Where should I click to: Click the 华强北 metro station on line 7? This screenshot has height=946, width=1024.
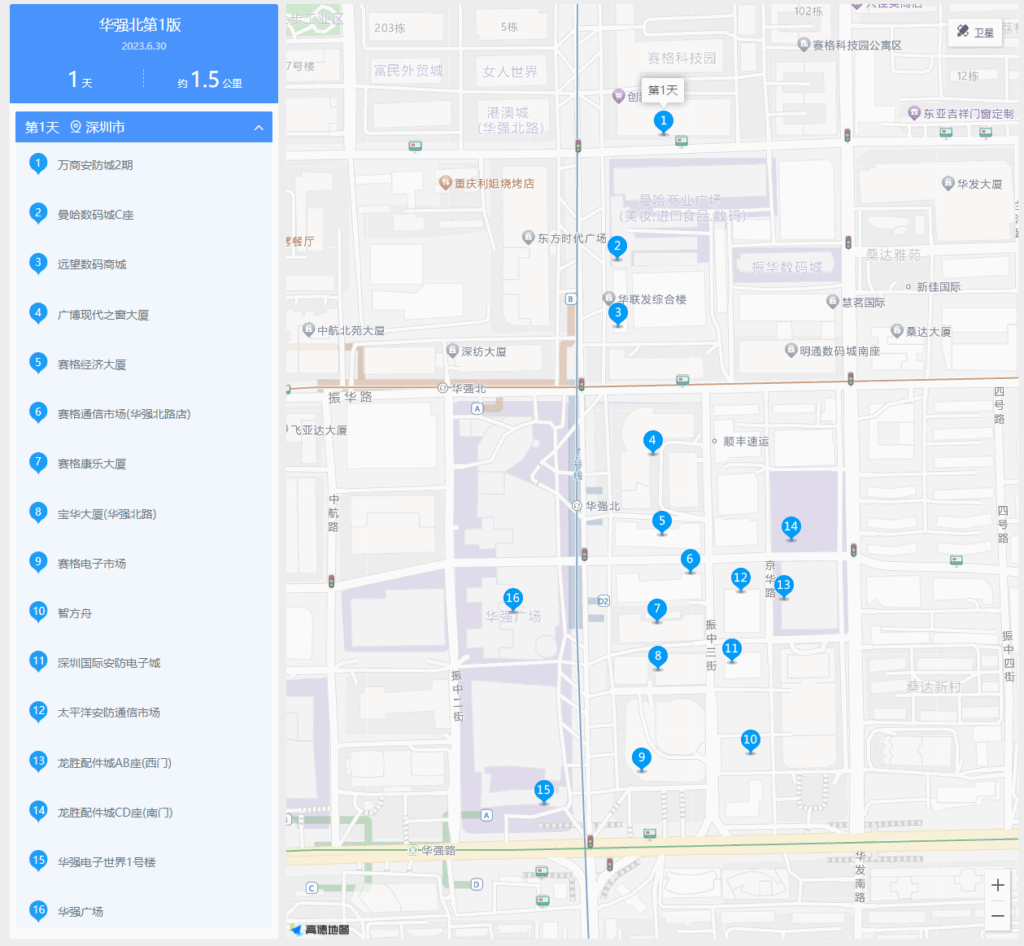click(577, 506)
